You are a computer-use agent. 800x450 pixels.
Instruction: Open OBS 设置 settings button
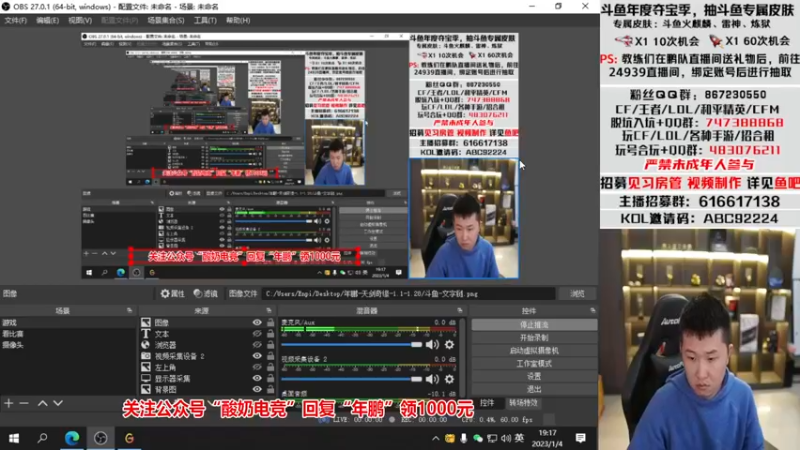534,376
